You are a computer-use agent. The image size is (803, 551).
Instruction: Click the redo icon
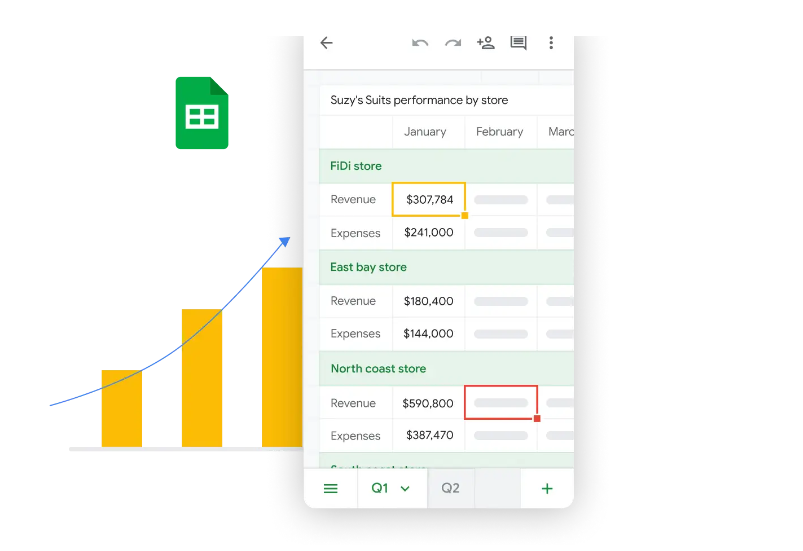click(453, 43)
